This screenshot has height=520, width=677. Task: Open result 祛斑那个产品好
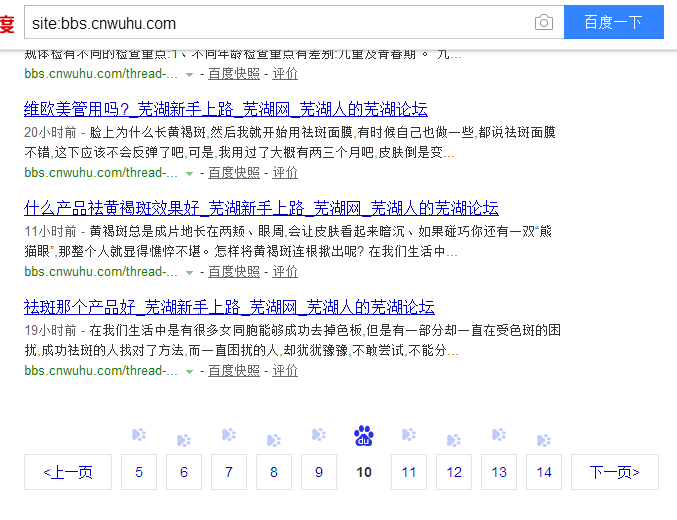tap(229, 307)
